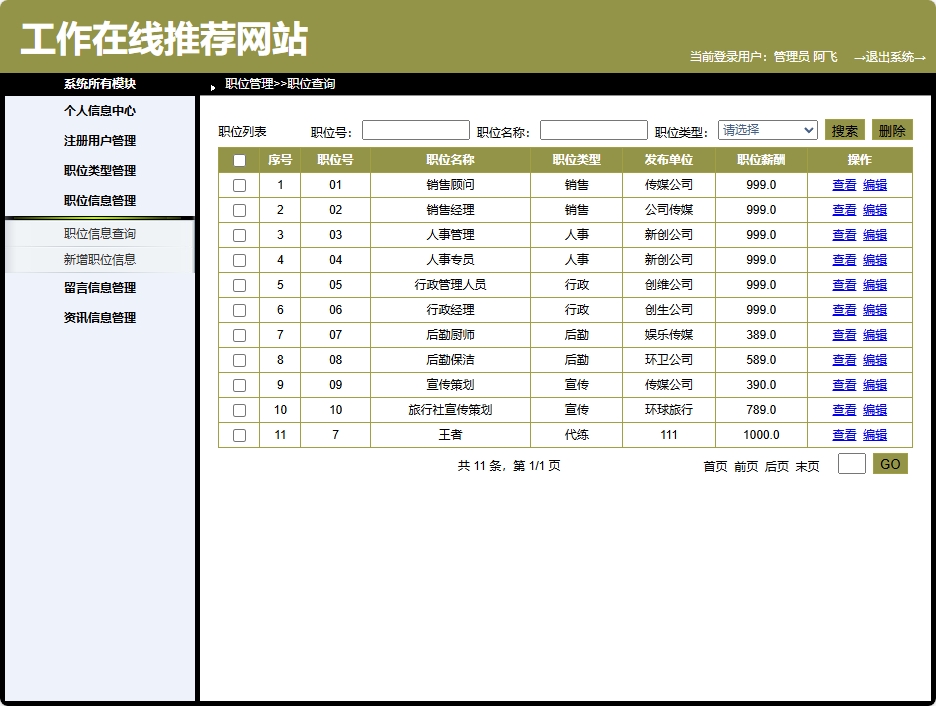This screenshot has height=706, width=936.
Task: Toggle the select-all checkbox in table header
Action: [239, 159]
